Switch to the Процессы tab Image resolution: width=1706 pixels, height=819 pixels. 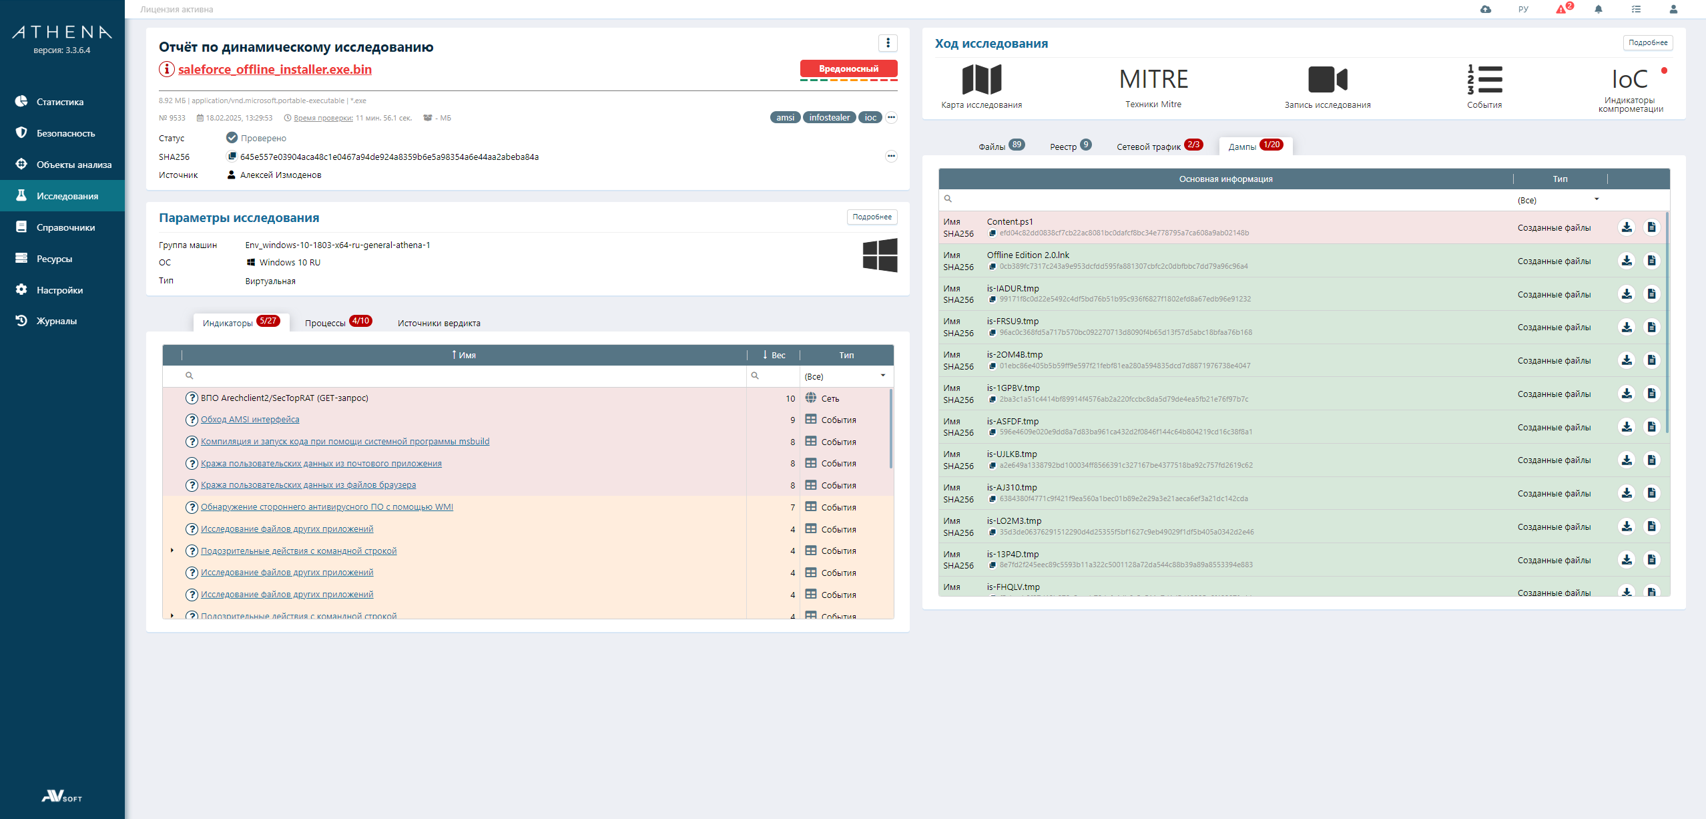pos(326,323)
